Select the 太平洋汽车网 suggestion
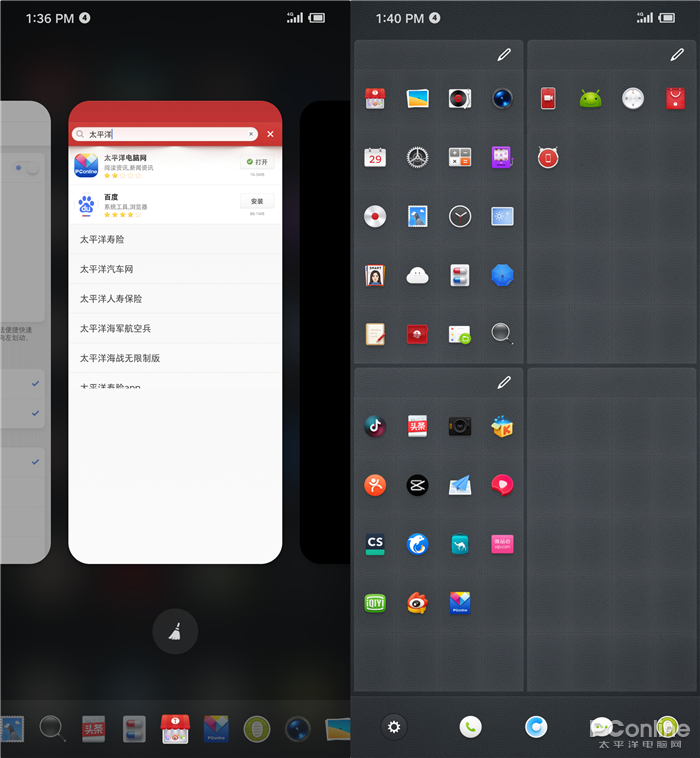 pyautogui.click(x=175, y=269)
